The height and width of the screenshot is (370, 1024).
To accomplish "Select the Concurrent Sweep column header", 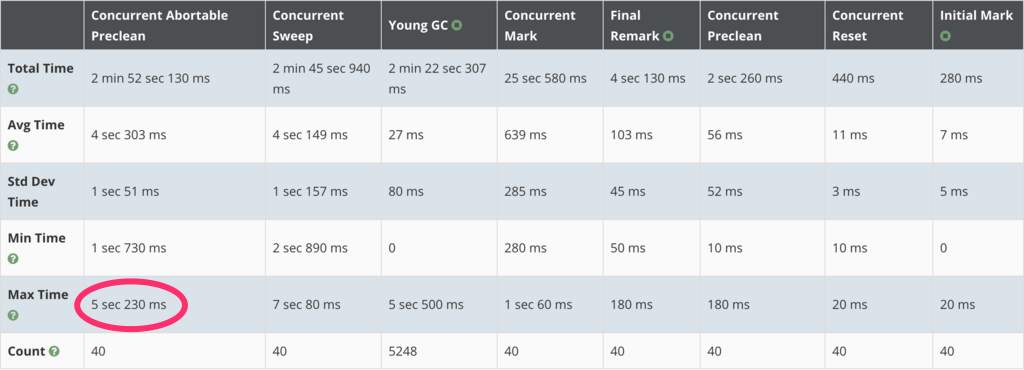I will [x=323, y=25].
